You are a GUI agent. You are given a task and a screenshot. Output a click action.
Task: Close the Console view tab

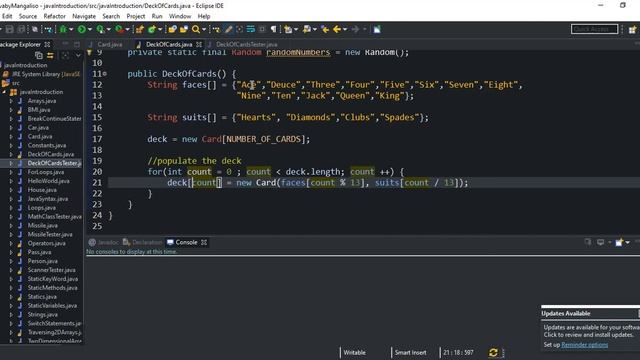pos(204,242)
